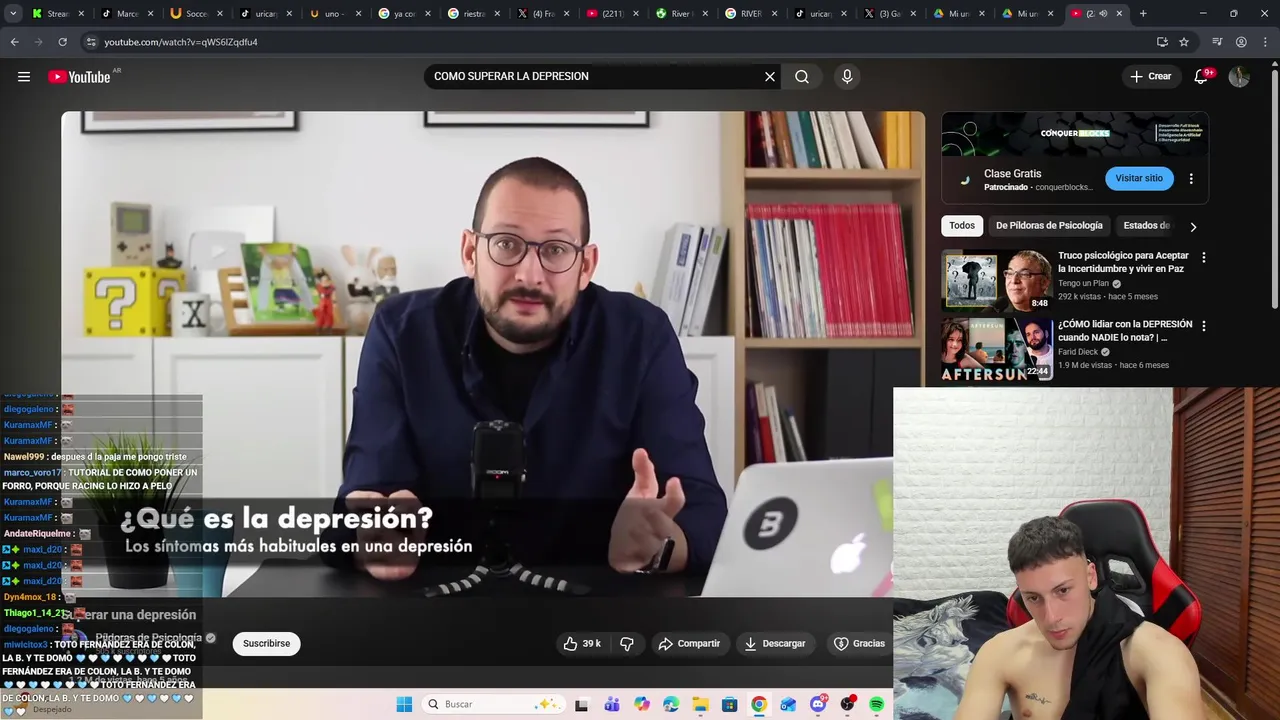Launch Copilot from the taskbar

coord(641,704)
